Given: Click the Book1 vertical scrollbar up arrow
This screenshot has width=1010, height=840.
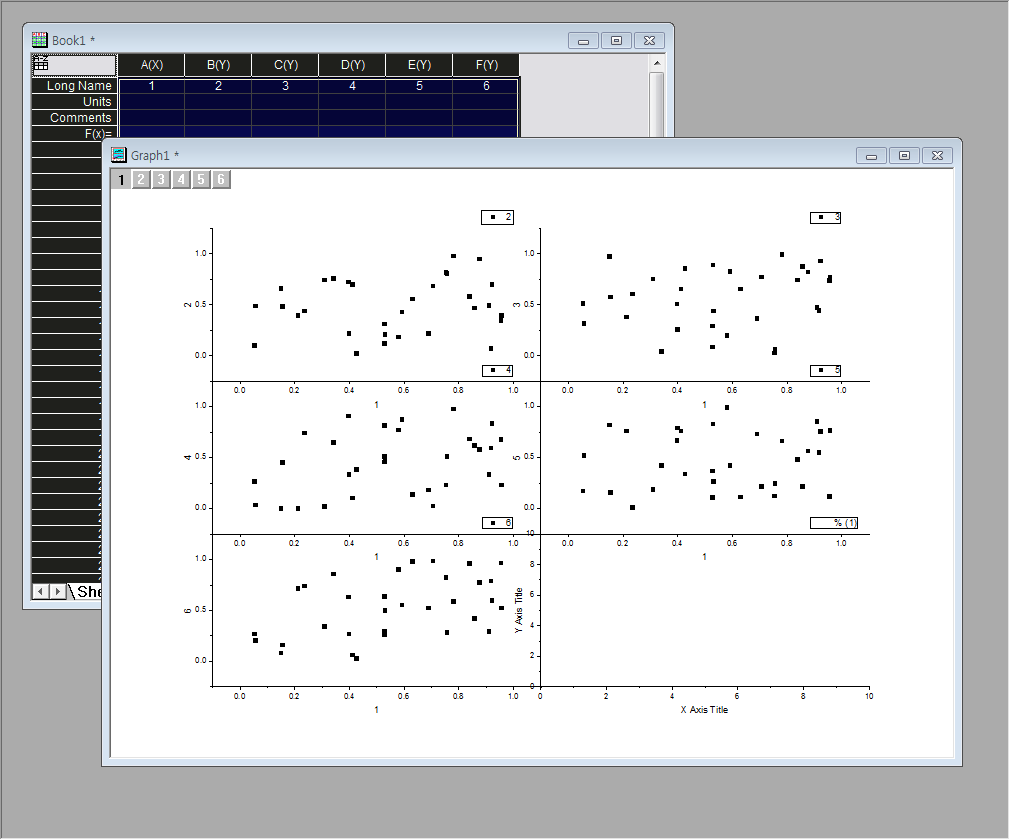Looking at the screenshot, I should point(656,63).
